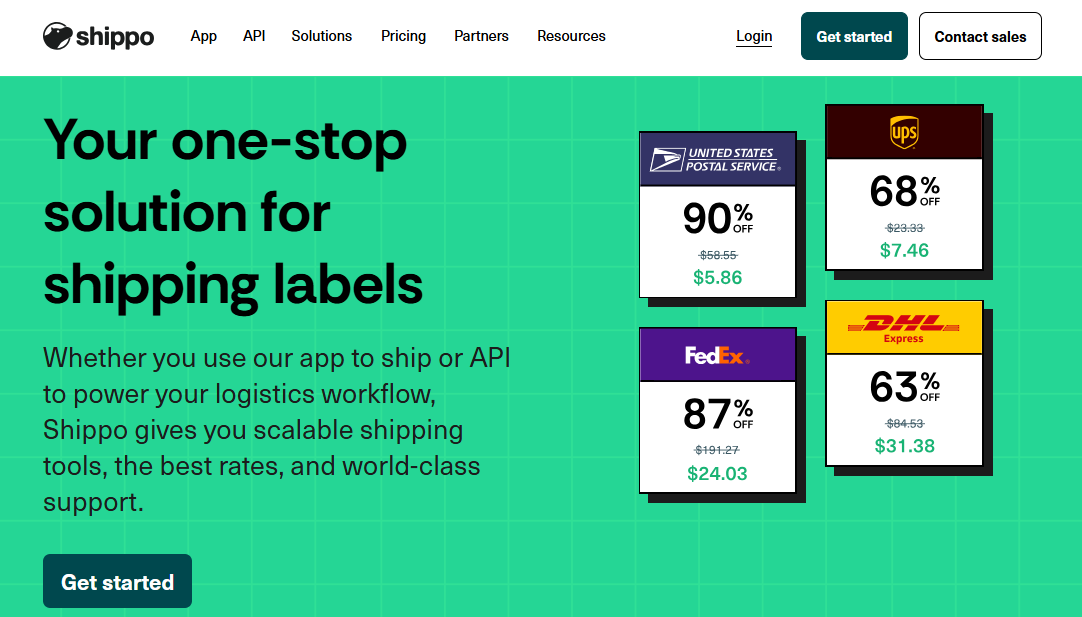1082x617 pixels.
Task: Click the $24.03 discounted price
Action: pos(717,473)
